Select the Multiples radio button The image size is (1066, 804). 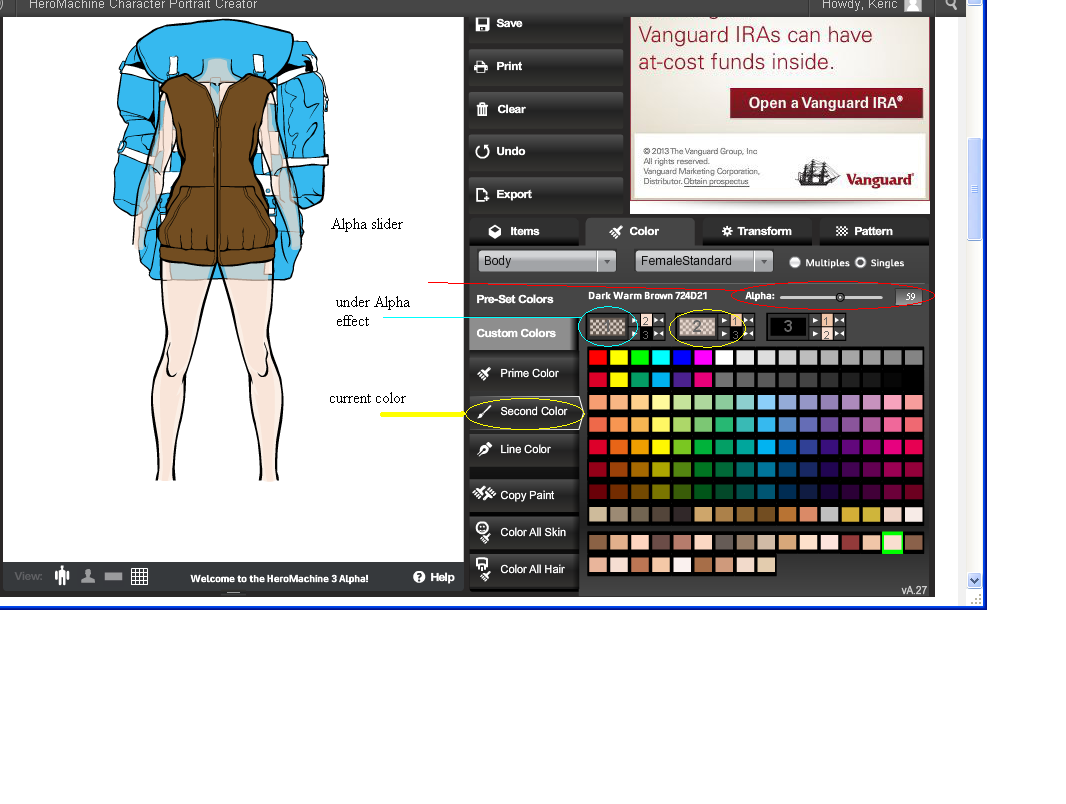point(795,263)
